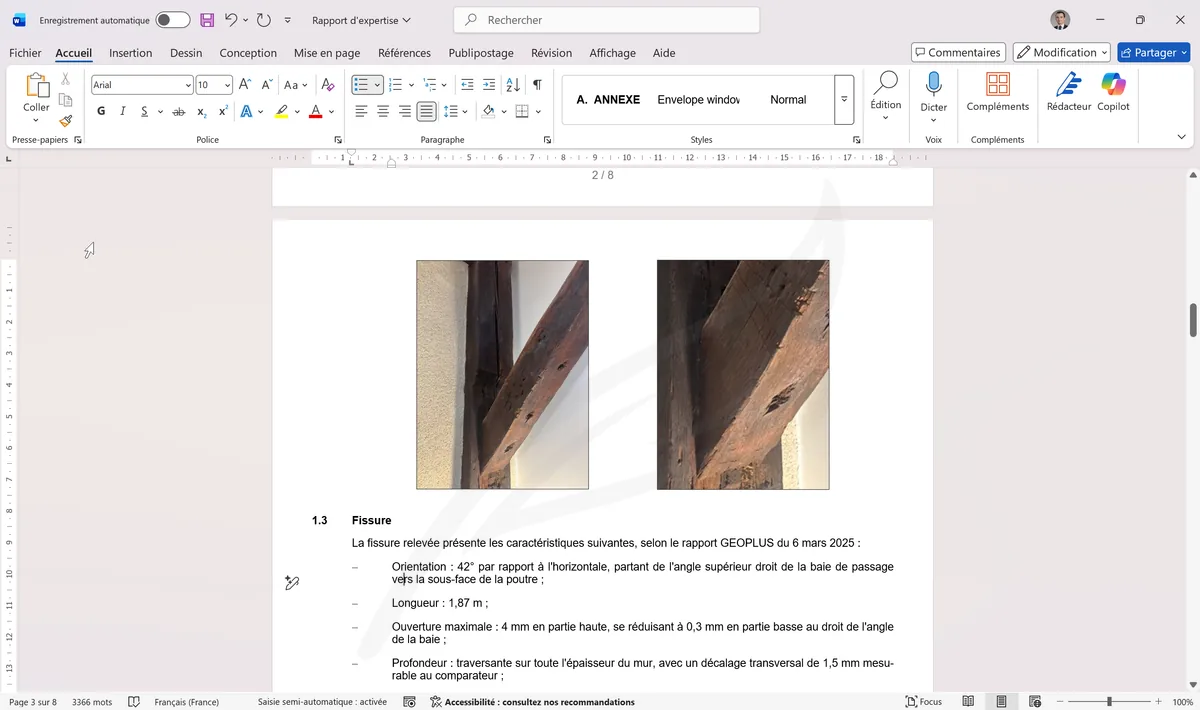This screenshot has height=710, width=1200.
Task: Open accessibility recommendations from the status bar
Action: tap(535, 701)
